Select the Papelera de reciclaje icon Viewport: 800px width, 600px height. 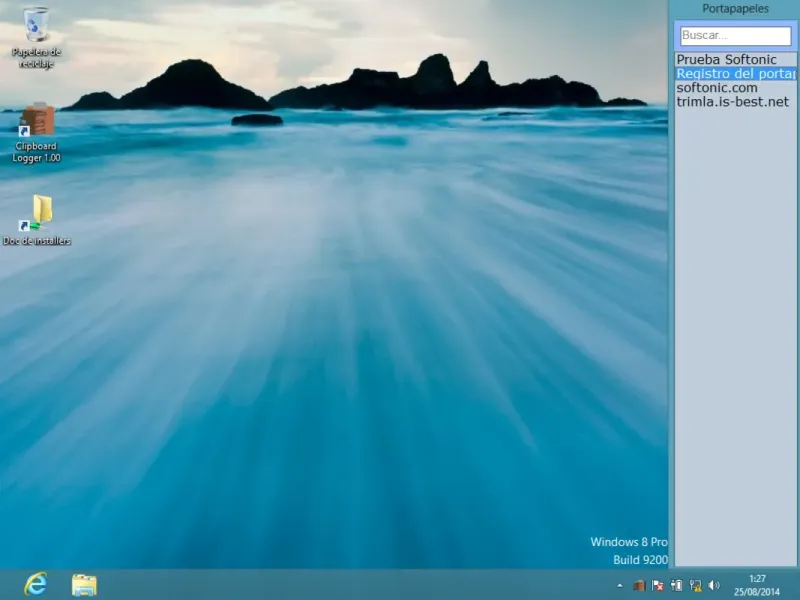point(36,26)
